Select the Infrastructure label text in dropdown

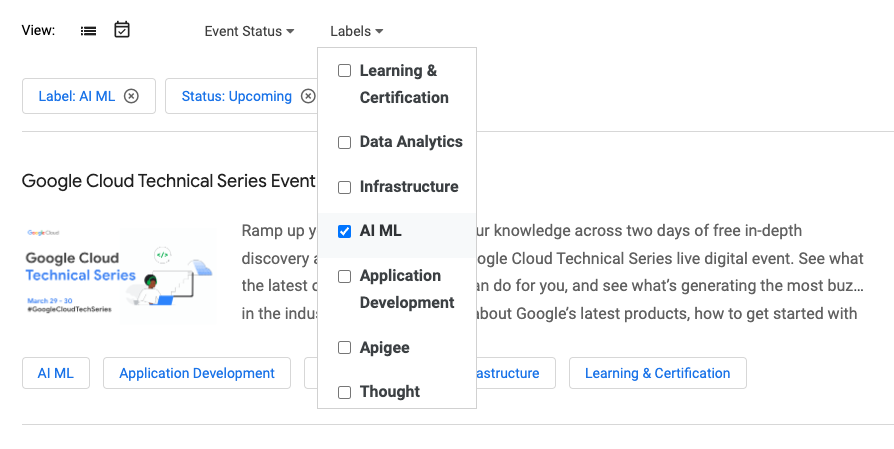409,187
